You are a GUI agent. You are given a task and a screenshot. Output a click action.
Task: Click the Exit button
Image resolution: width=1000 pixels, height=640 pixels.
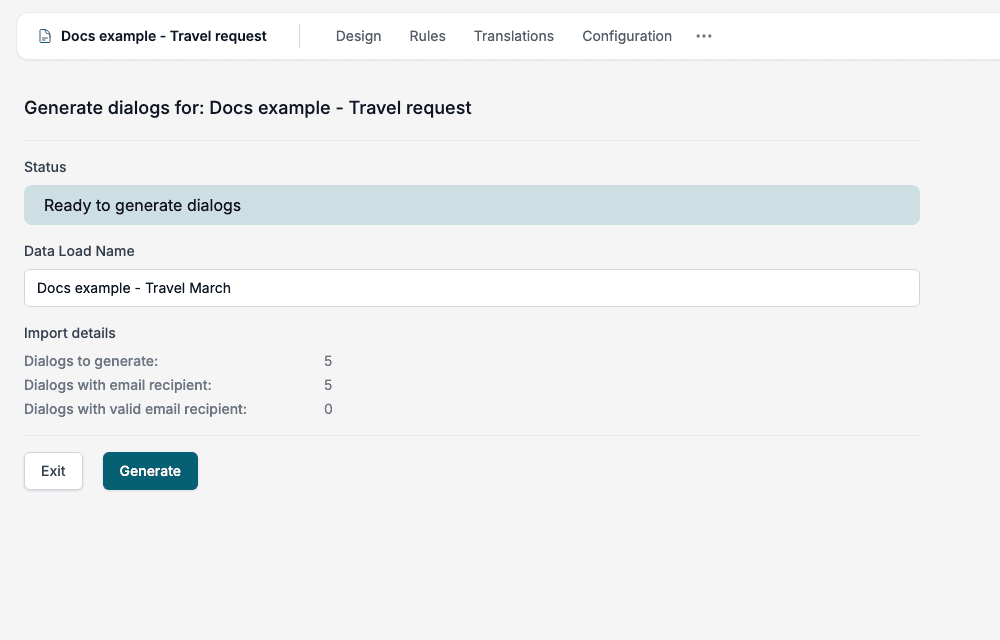tap(54, 471)
